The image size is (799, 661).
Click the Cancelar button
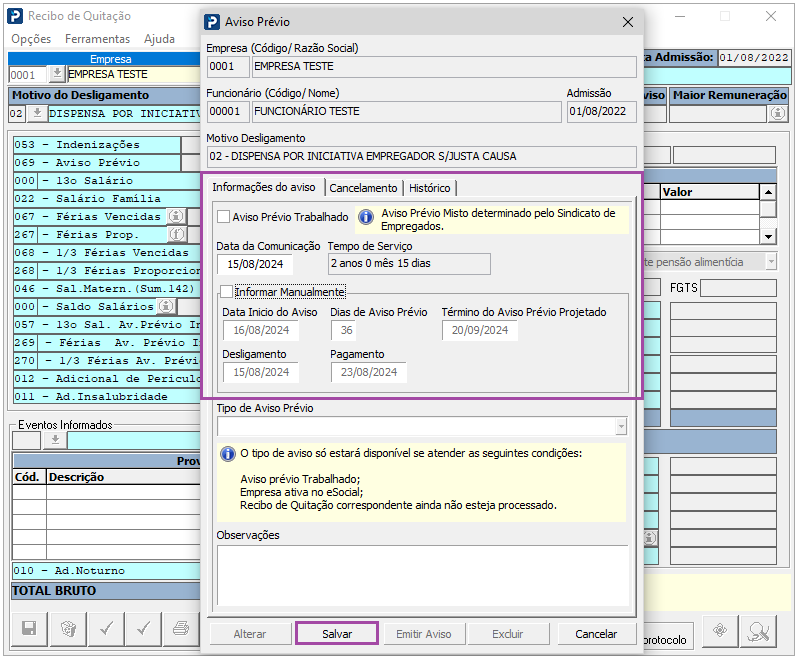596,634
